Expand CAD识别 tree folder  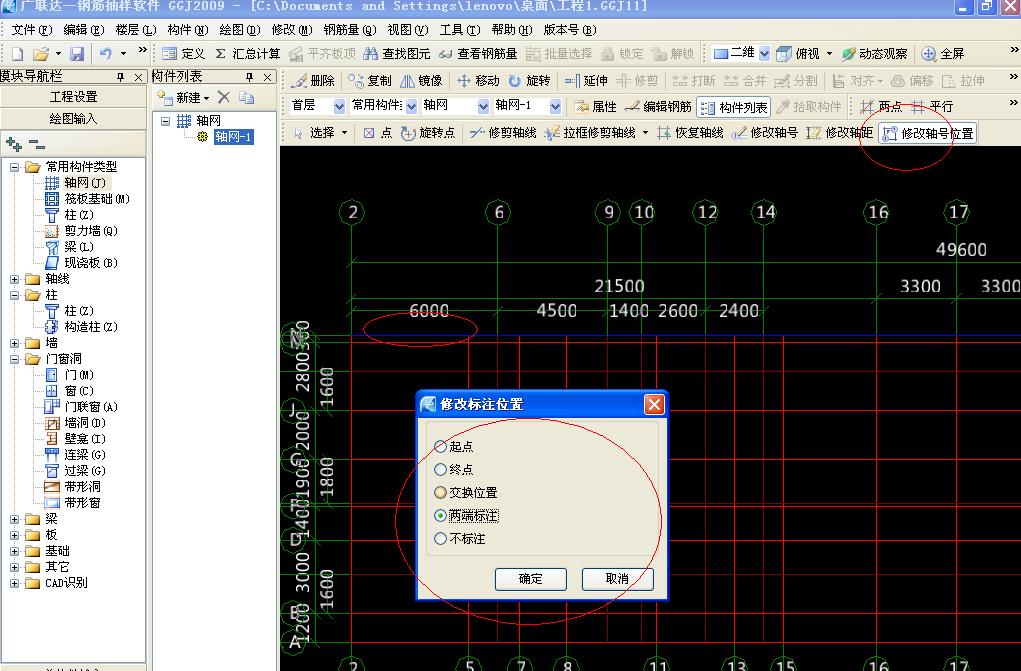tap(14, 584)
